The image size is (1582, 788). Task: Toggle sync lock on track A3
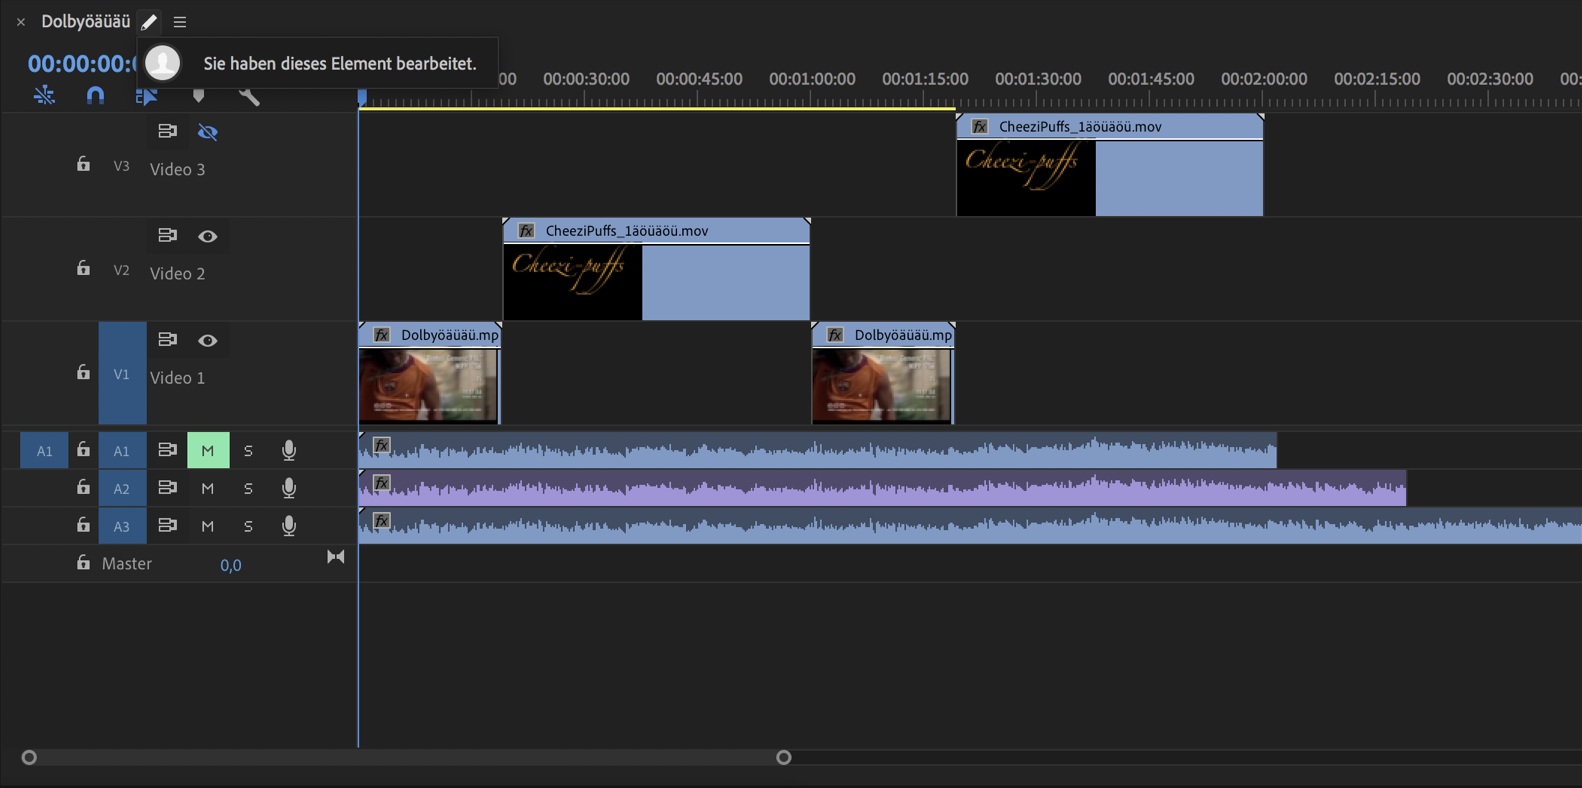point(167,525)
